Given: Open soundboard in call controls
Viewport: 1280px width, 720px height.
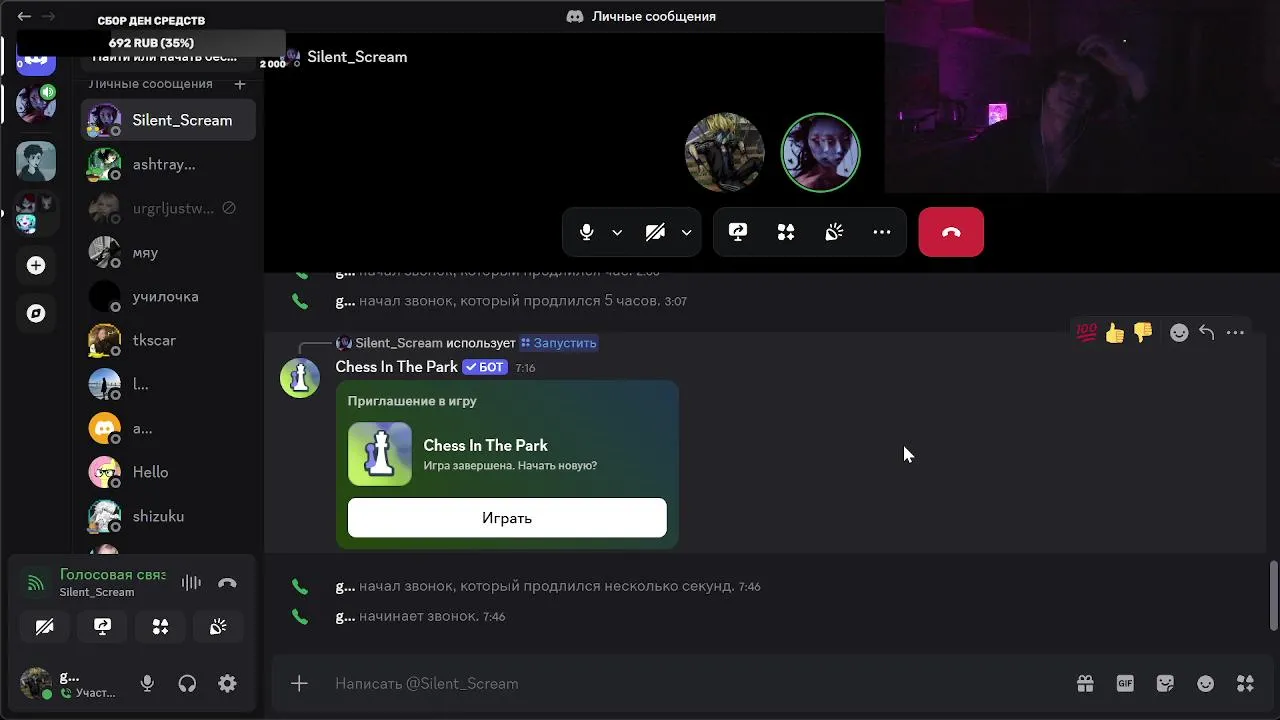Looking at the screenshot, I should (834, 232).
